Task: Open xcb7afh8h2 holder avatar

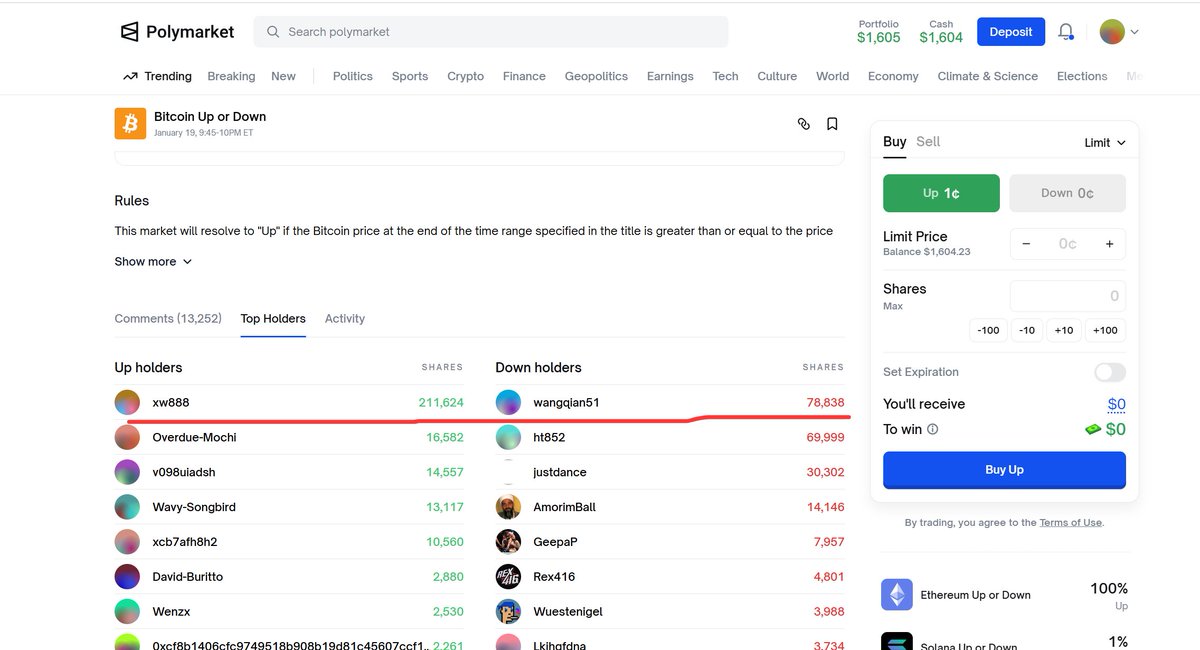Action: 127,542
